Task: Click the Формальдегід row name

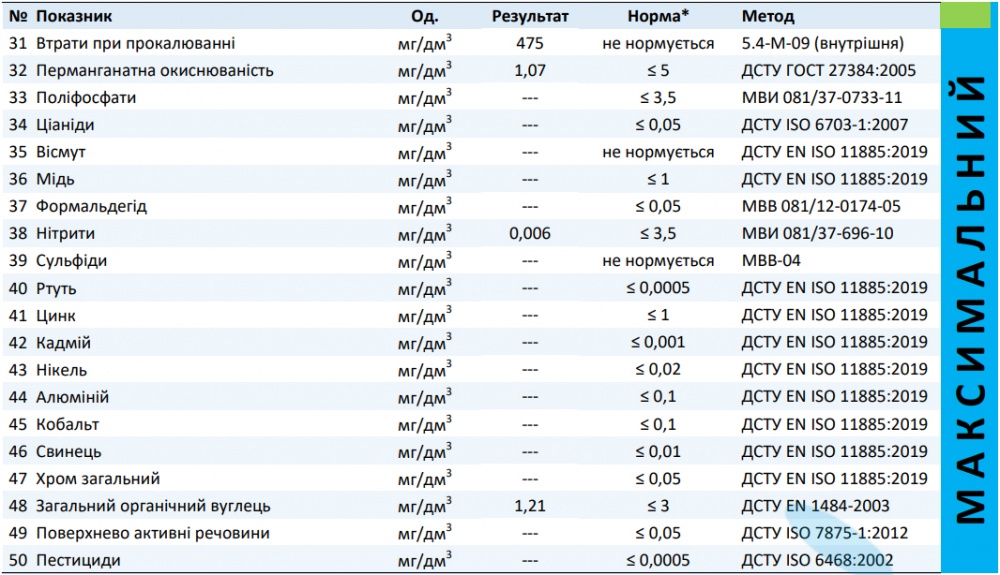Action: [x=91, y=207]
